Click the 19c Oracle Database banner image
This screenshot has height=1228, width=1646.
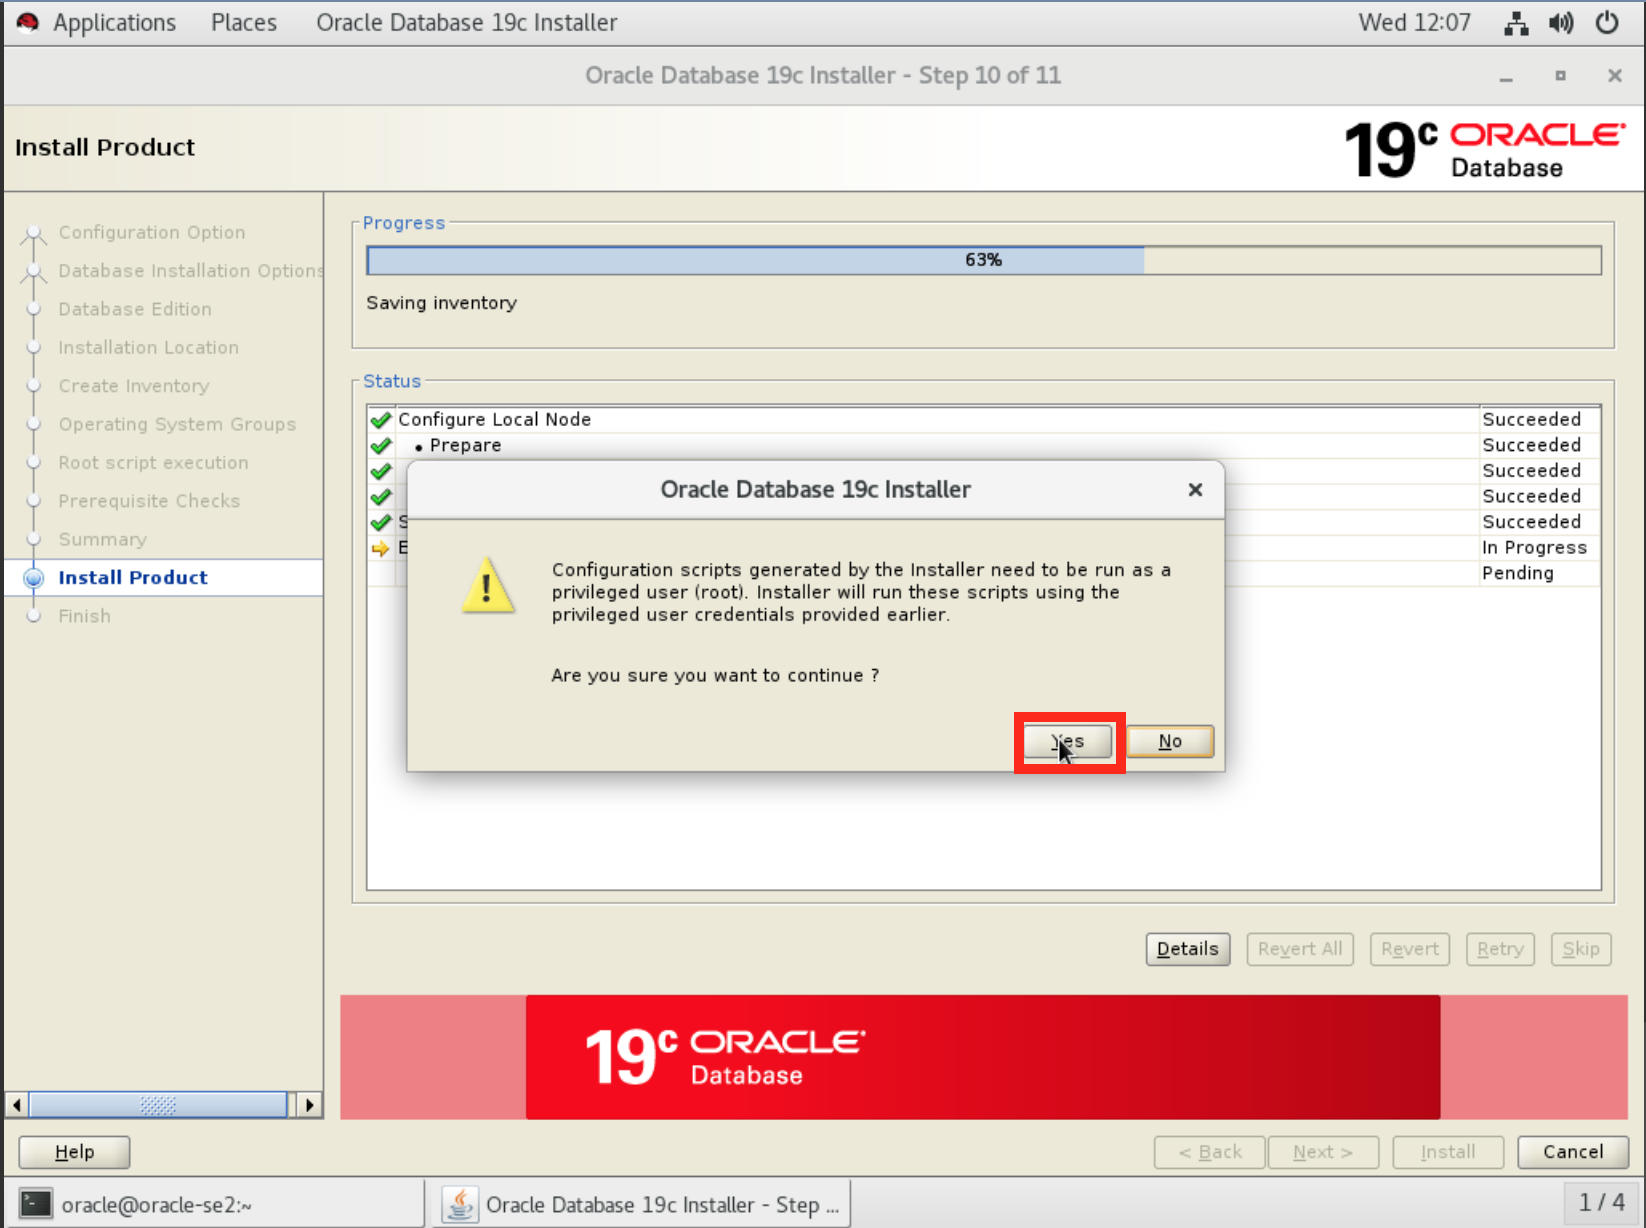(983, 1057)
